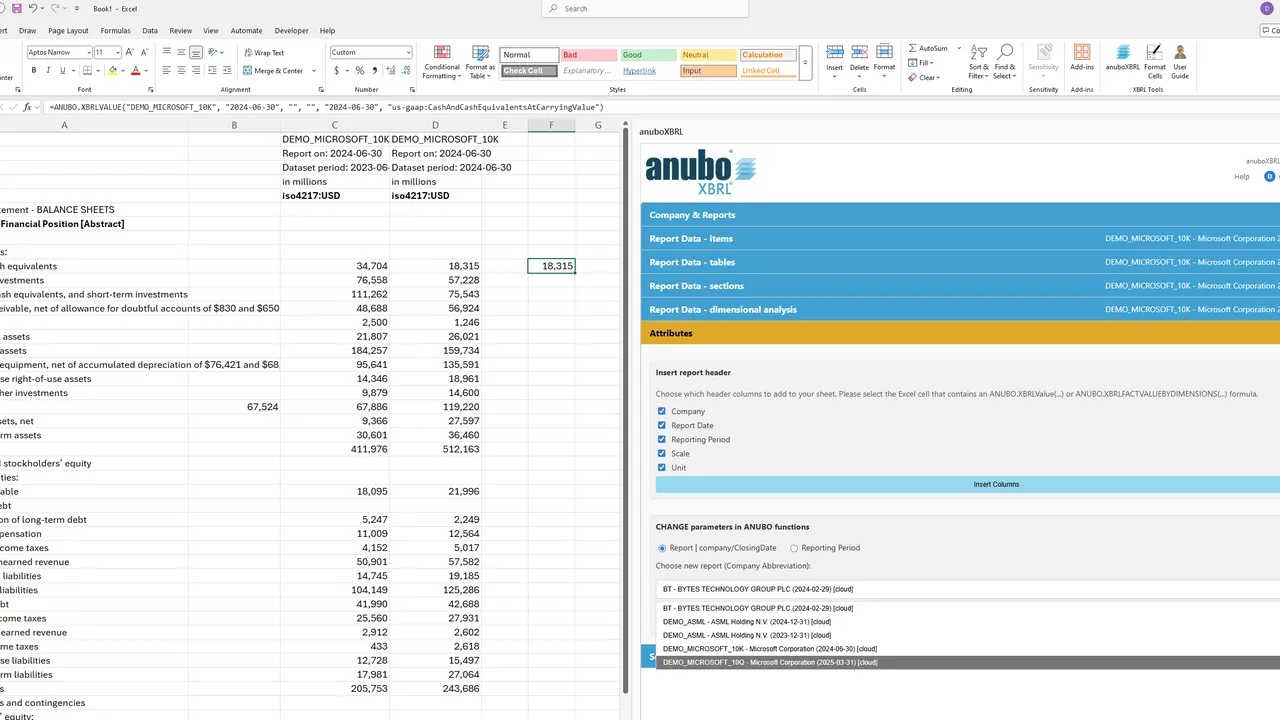The image size is (1280, 720).
Task: Click the Increase Font Size icon
Action: tap(131, 52)
